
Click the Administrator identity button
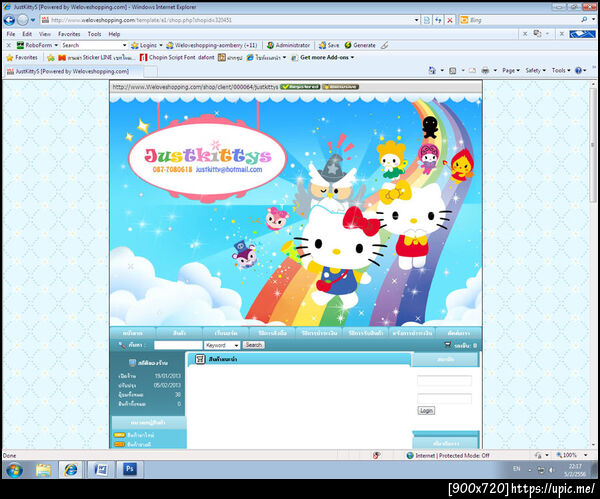tap(289, 45)
